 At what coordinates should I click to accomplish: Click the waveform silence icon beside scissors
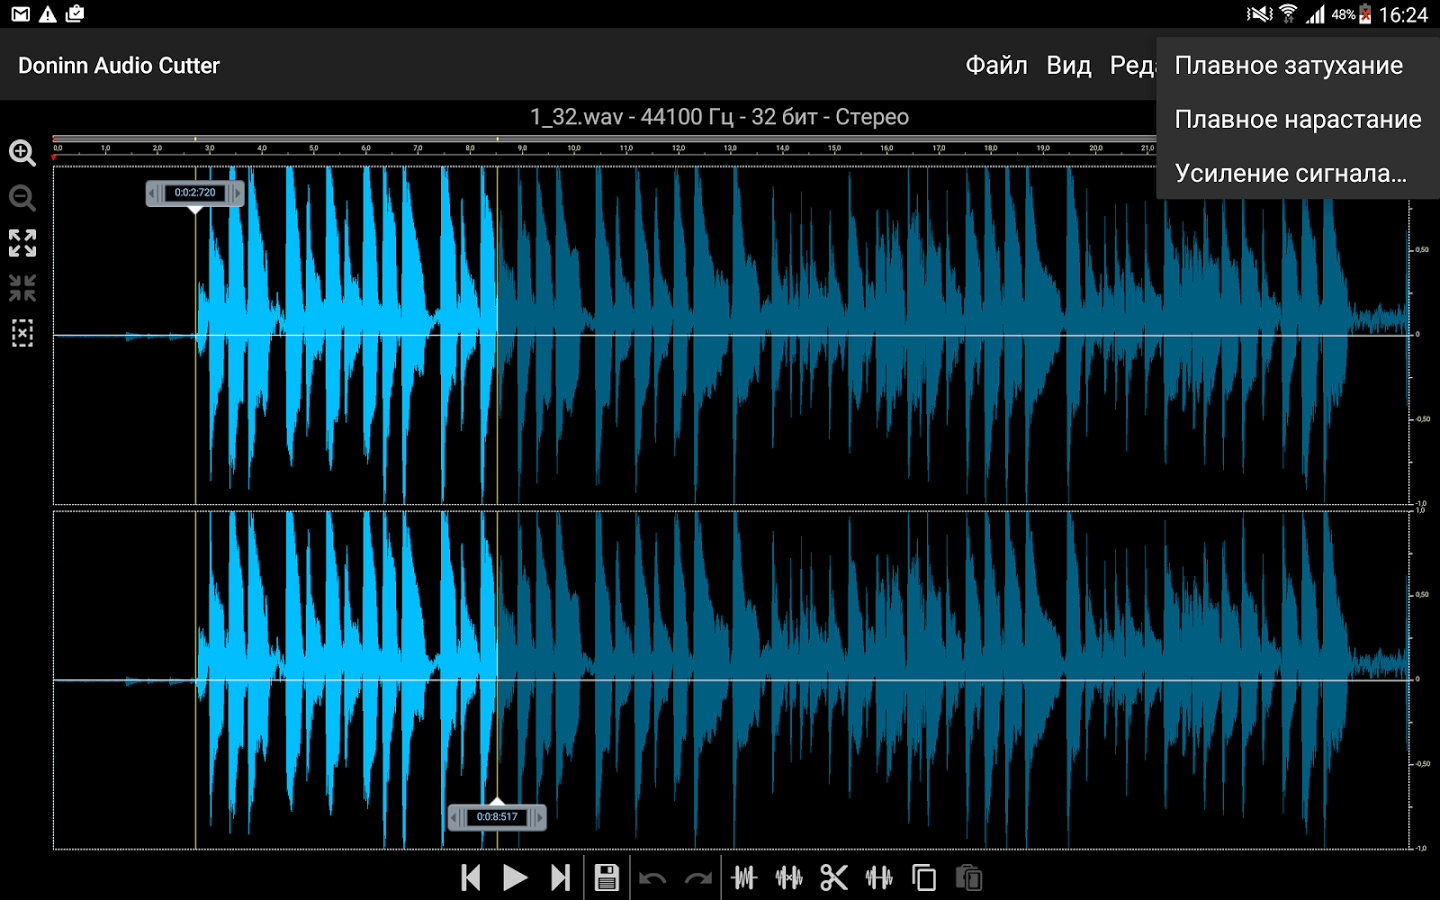(879, 878)
